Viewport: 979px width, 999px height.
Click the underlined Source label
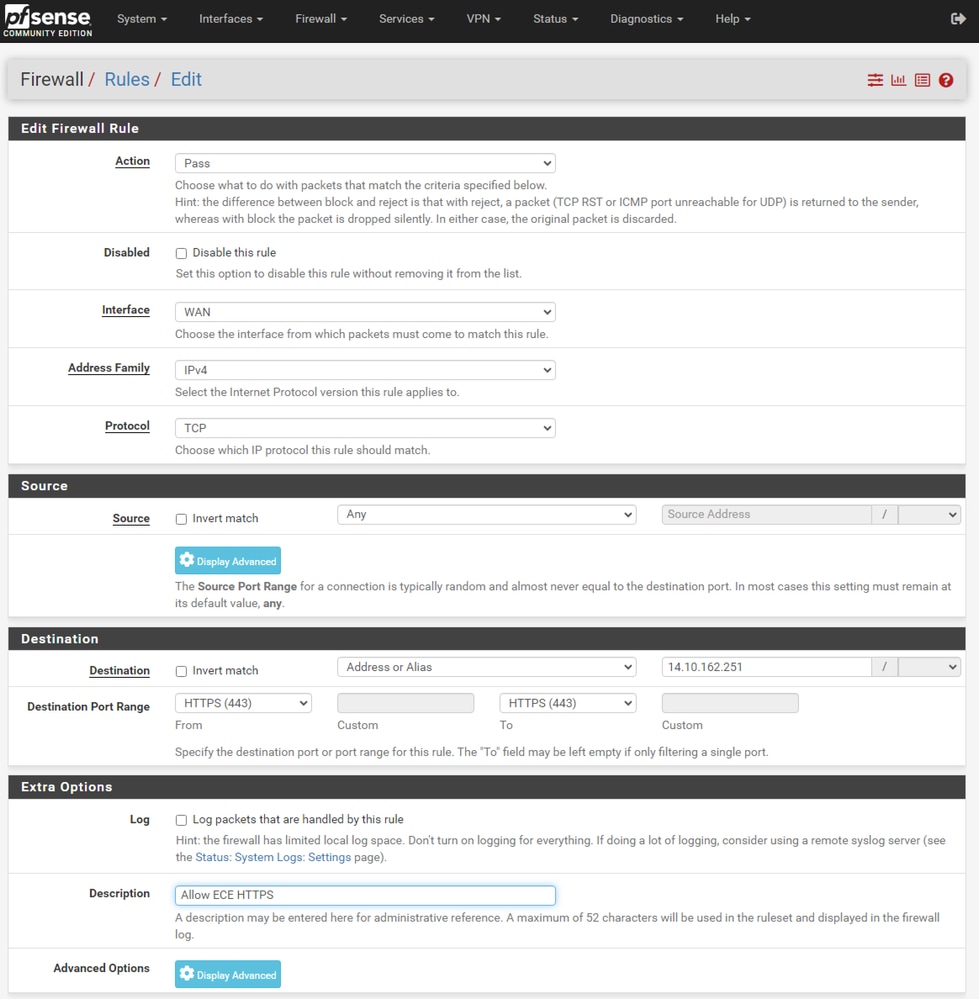pyautogui.click(x=131, y=519)
